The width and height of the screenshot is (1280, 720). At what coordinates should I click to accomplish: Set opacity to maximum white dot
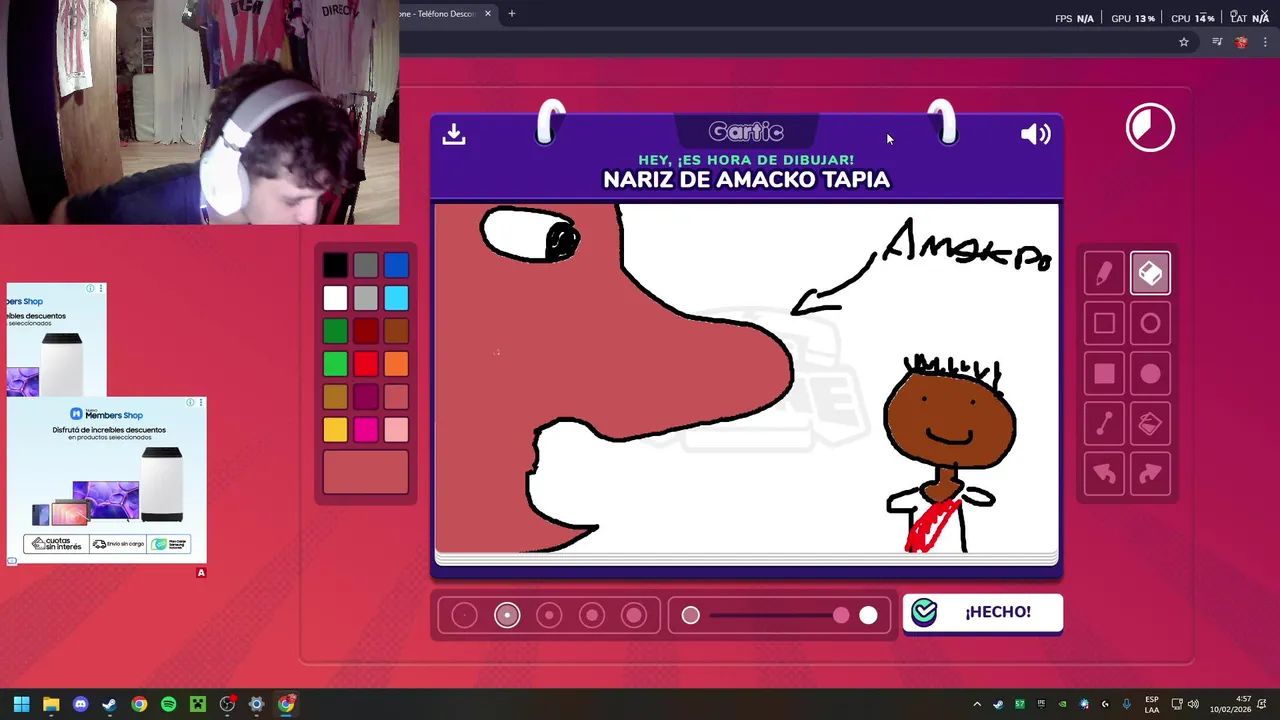868,615
